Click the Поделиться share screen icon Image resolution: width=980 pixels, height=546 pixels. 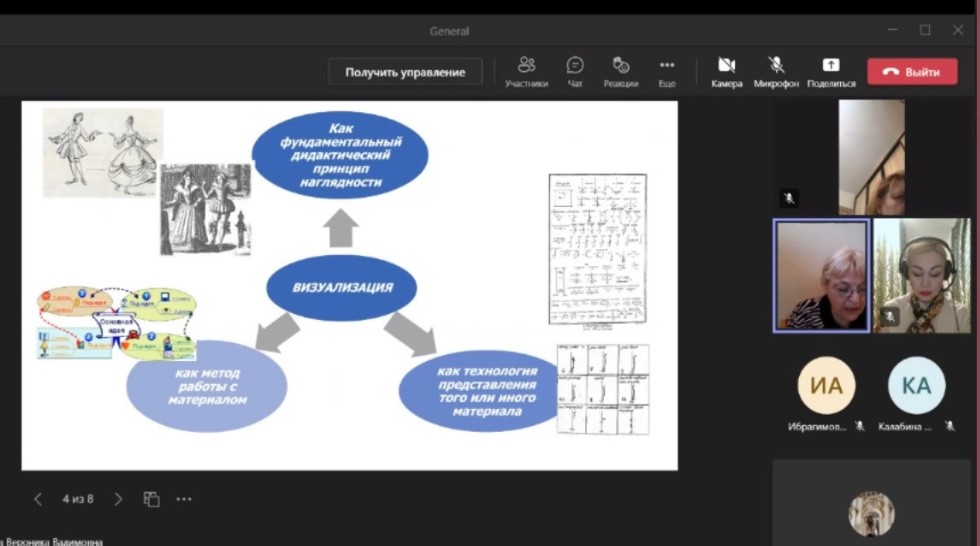click(831, 71)
